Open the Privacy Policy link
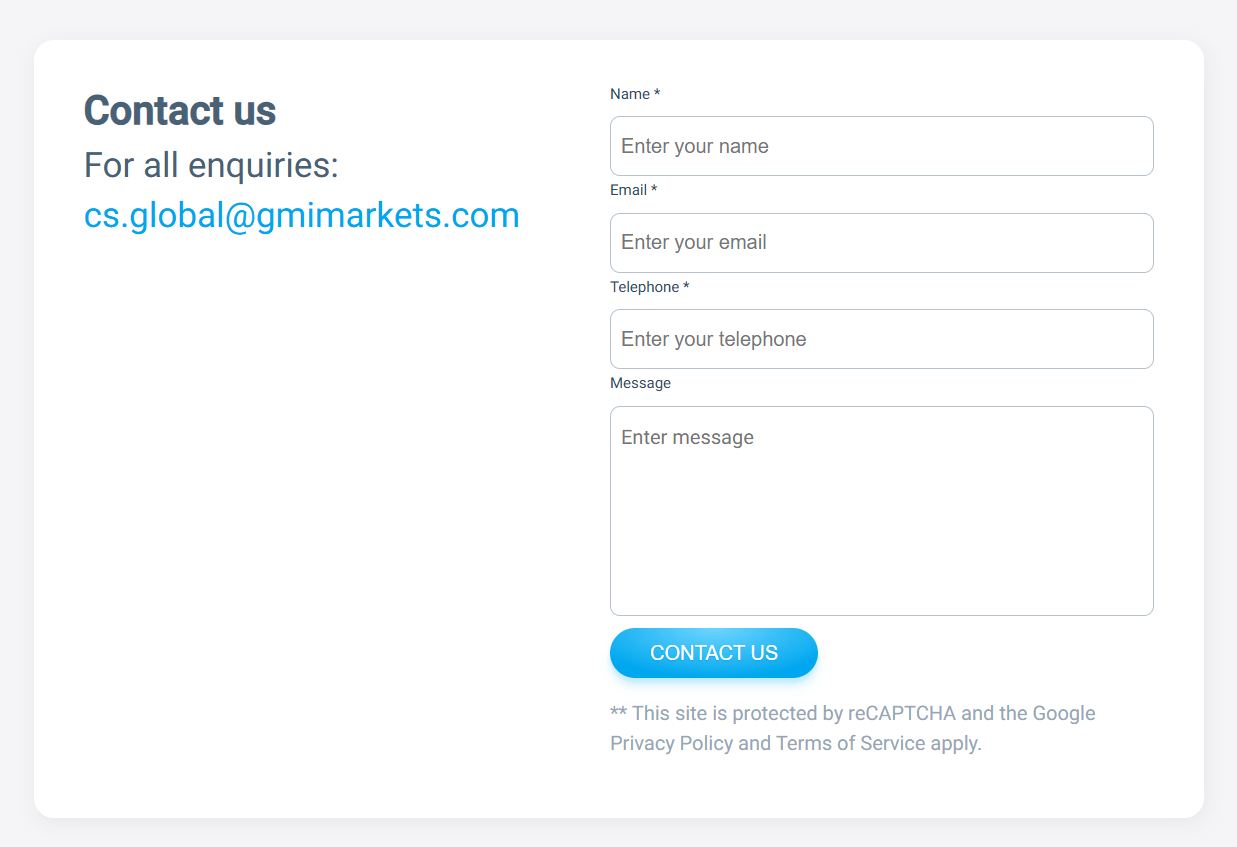The width and height of the screenshot is (1237, 847). click(x=672, y=743)
